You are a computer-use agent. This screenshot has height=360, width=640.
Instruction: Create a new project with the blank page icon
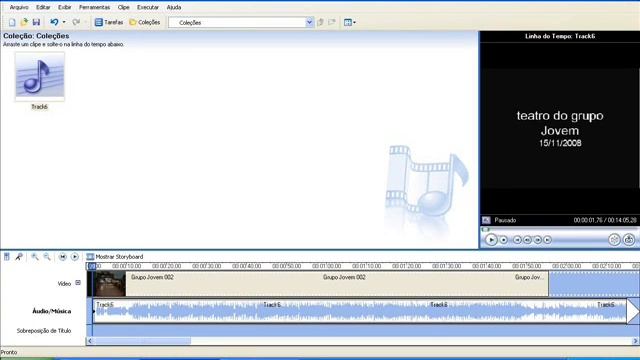(12, 22)
